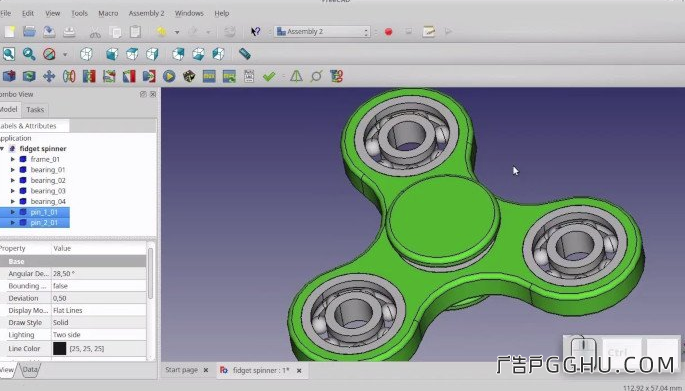685x391 pixels.
Task: Click the blue play animation icon
Action: point(169,76)
